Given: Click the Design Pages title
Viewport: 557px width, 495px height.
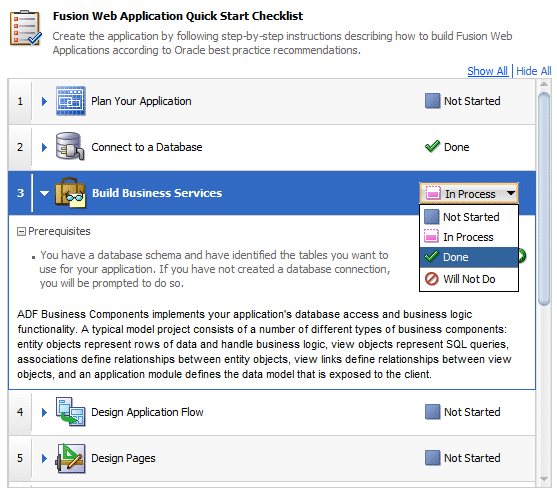Looking at the screenshot, I should (123, 458).
